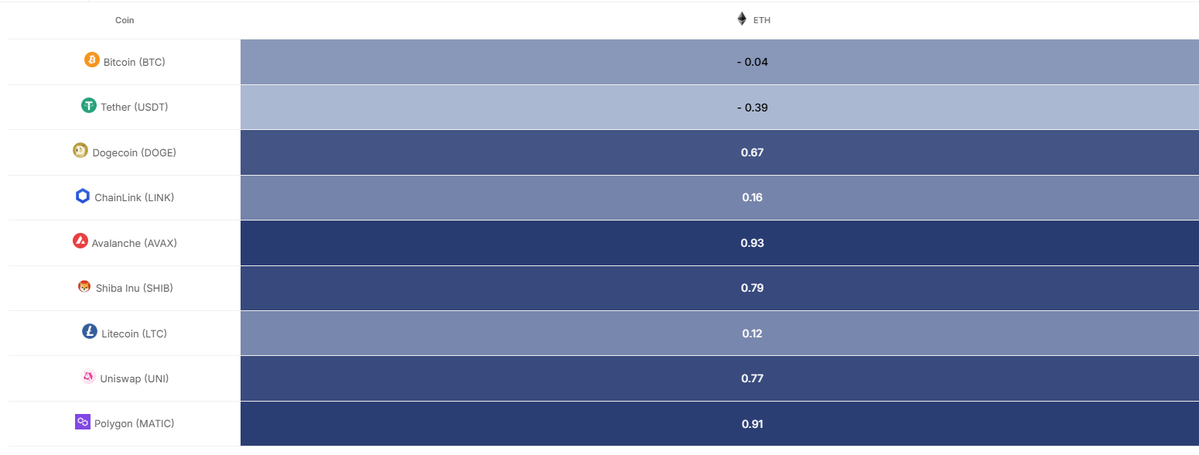
Task: Click the -0.04 Bitcoin correlation cell
Action: click(752, 62)
